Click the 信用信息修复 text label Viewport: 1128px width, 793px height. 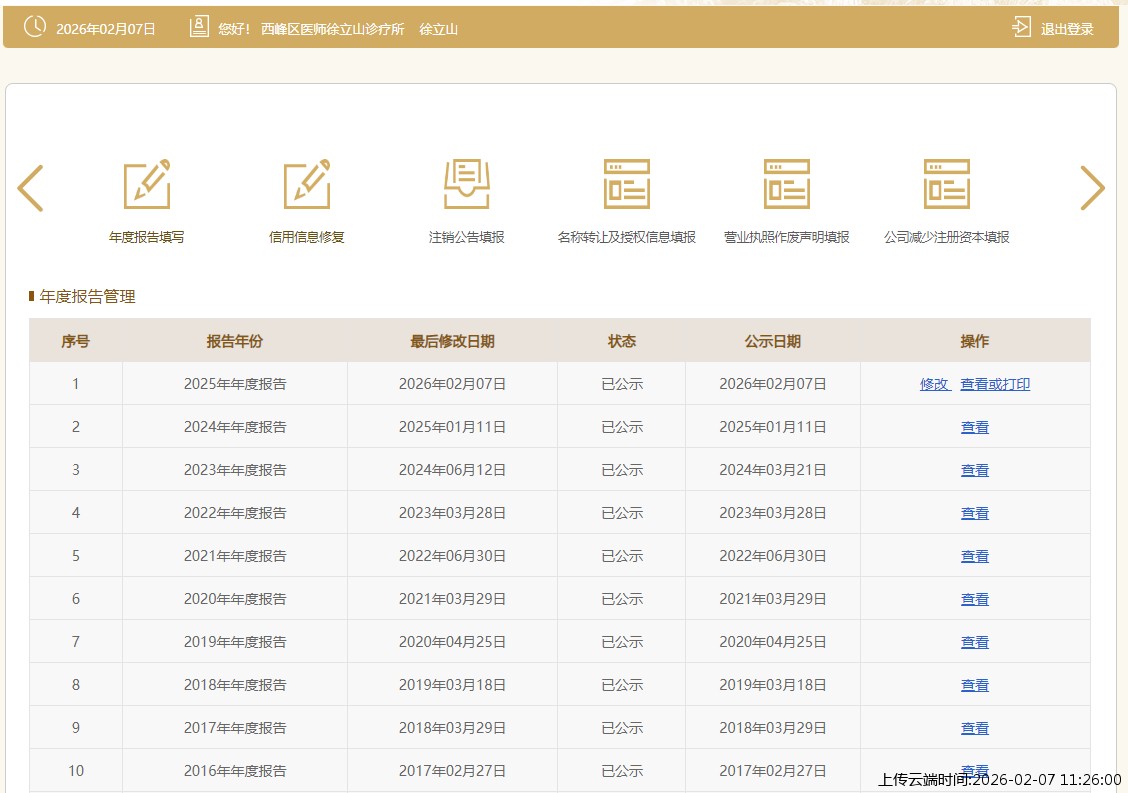click(x=307, y=238)
